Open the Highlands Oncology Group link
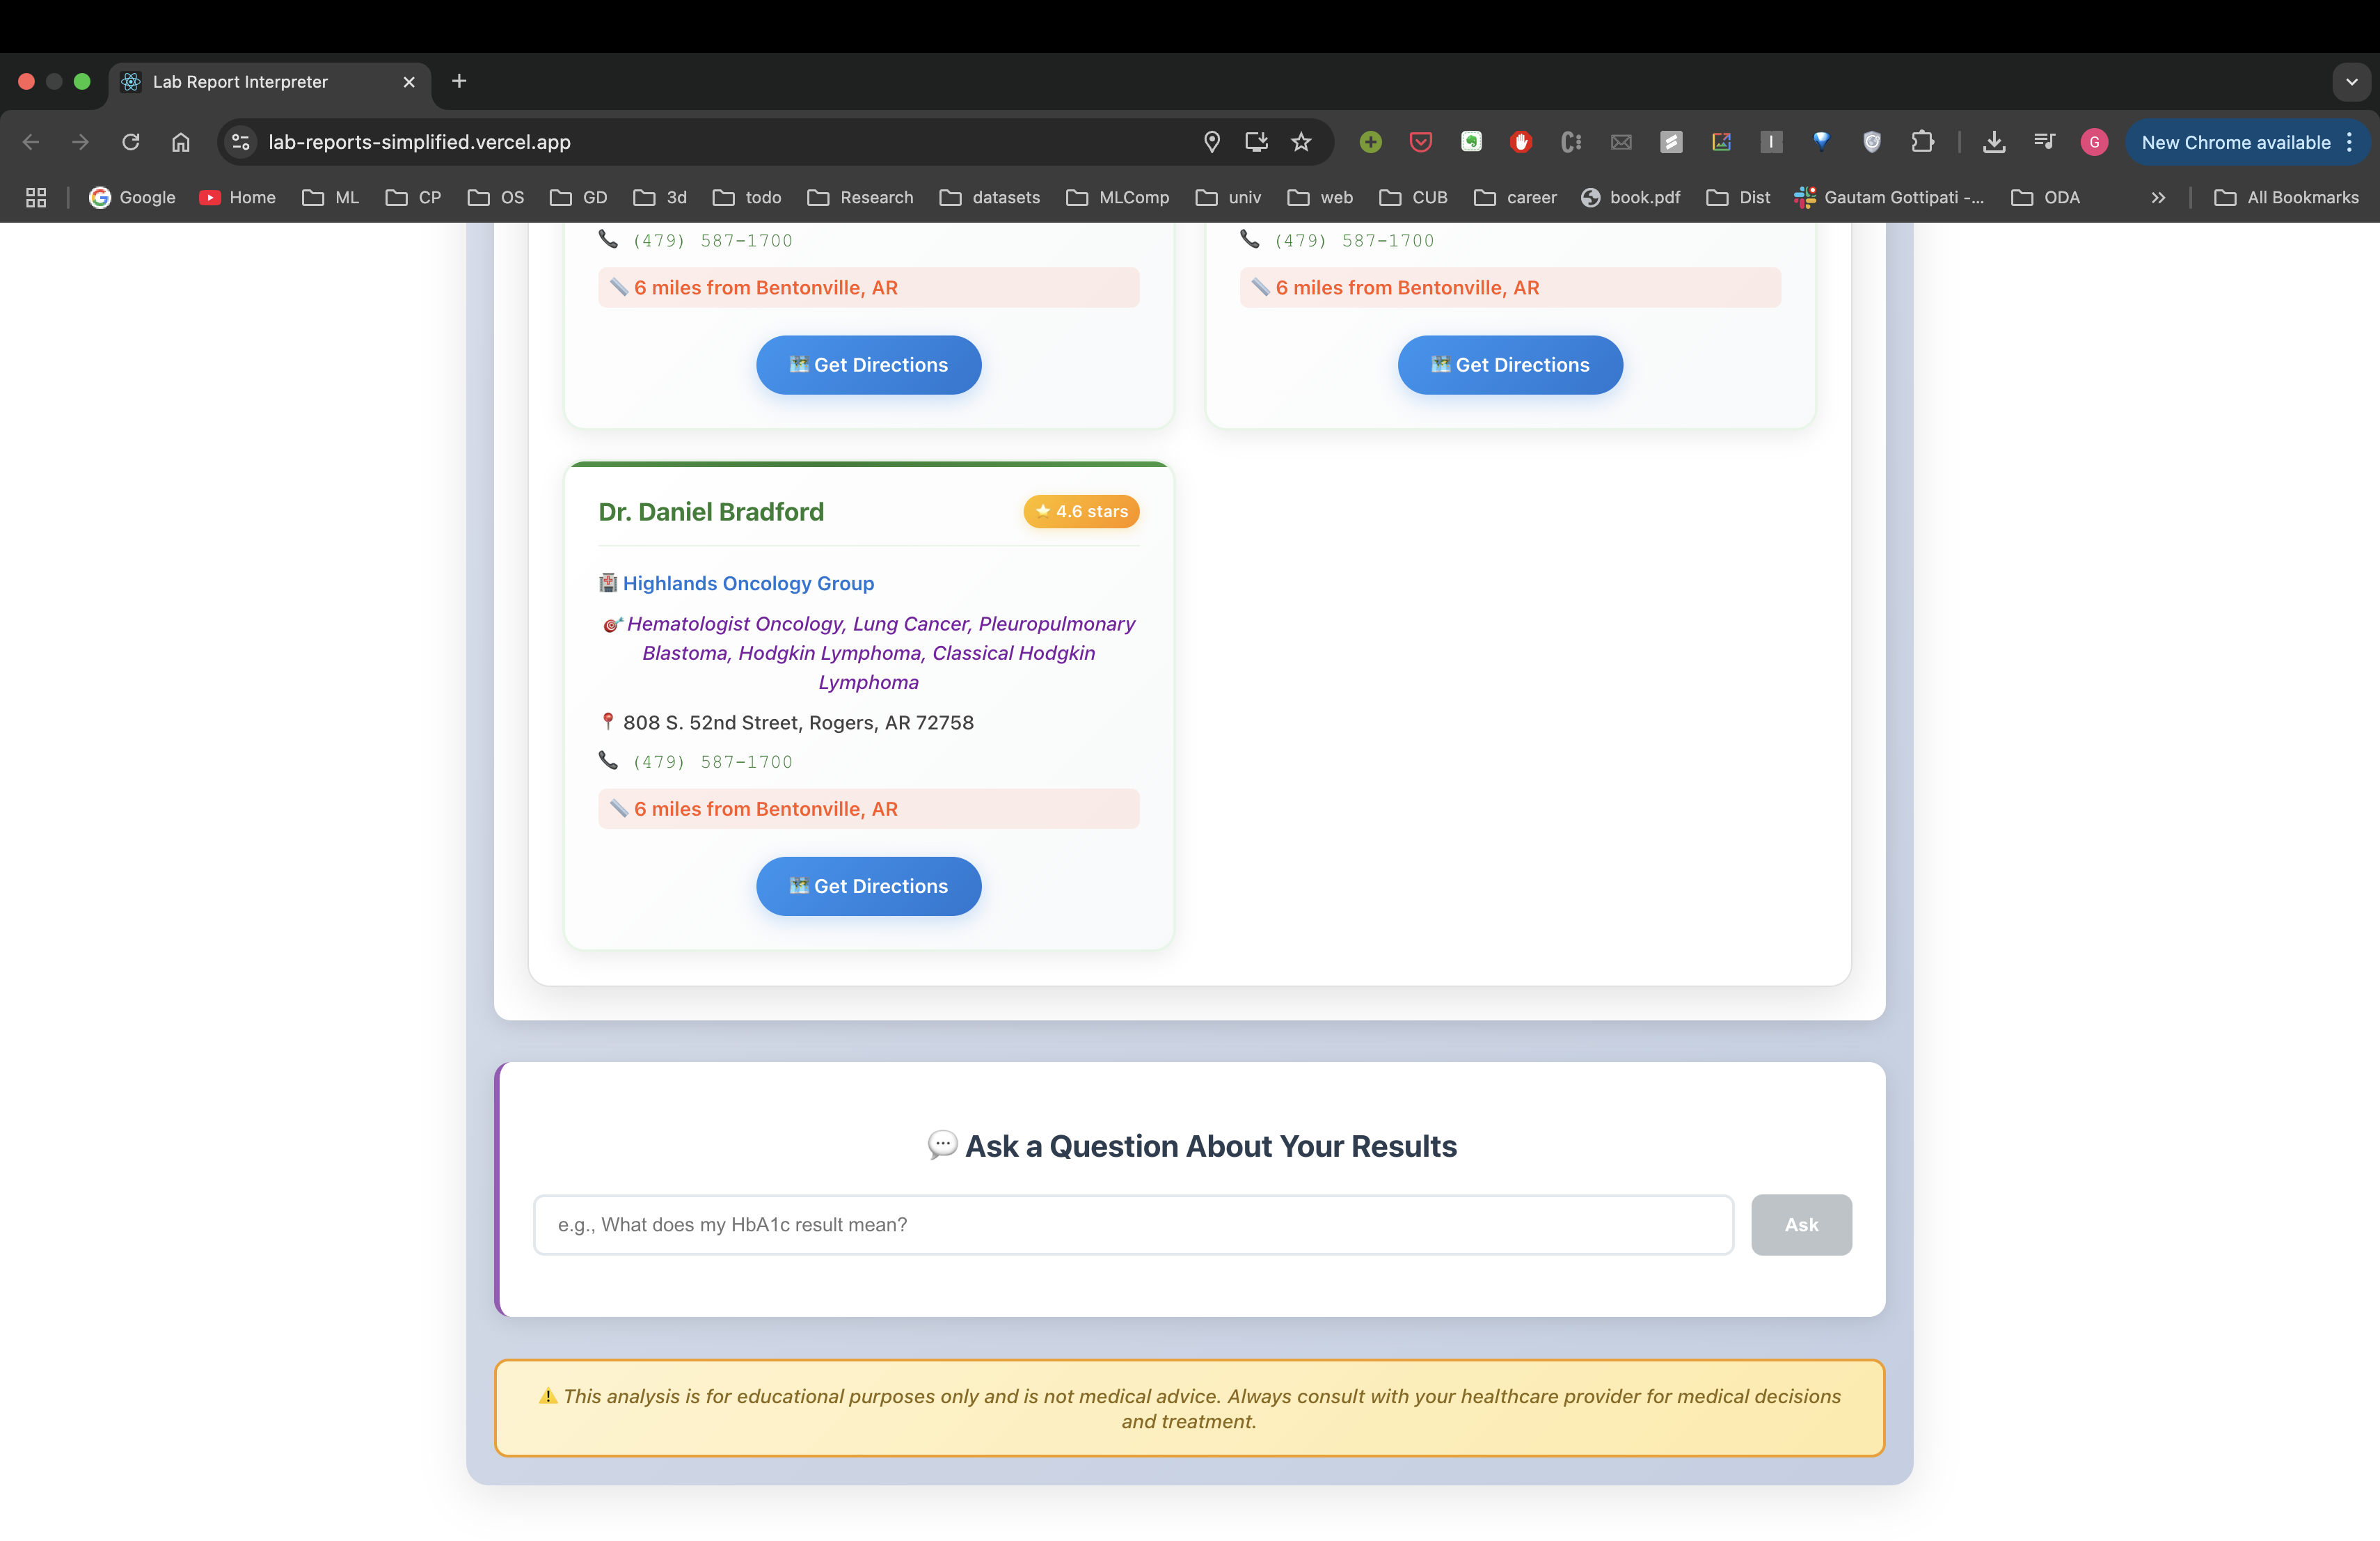Viewport: 2380px width, 1541px height. [x=748, y=583]
